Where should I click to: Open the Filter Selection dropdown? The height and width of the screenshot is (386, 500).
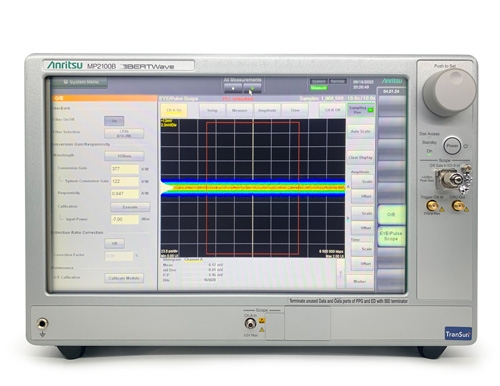tap(124, 134)
